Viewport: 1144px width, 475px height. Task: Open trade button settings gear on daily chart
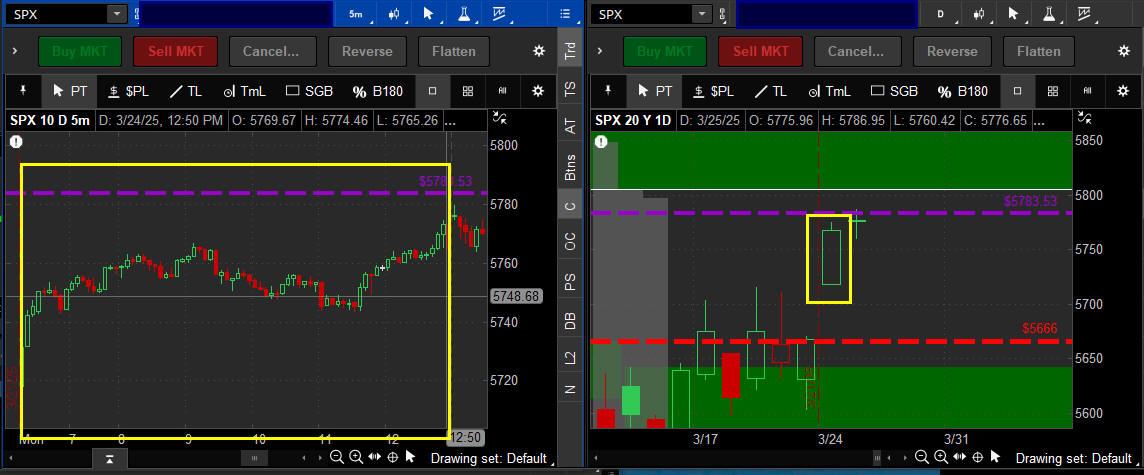click(x=1124, y=51)
